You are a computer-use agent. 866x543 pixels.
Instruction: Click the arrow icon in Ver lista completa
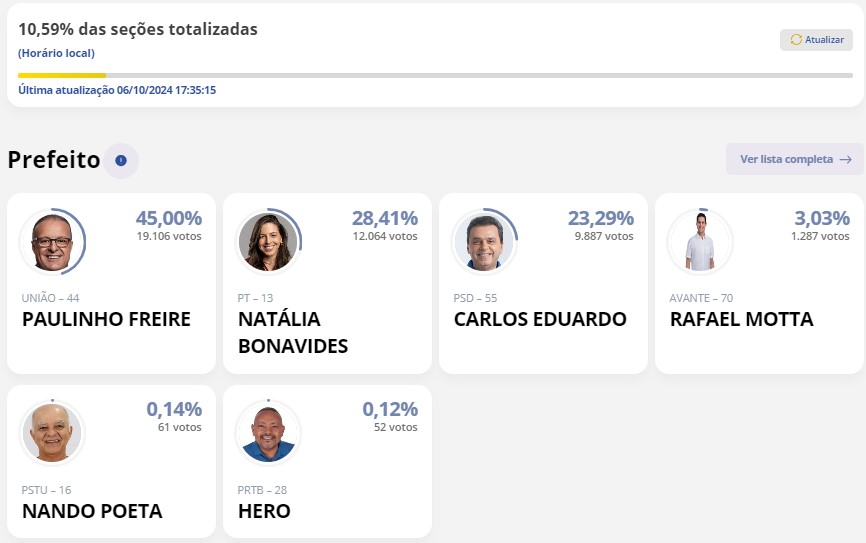tap(846, 159)
